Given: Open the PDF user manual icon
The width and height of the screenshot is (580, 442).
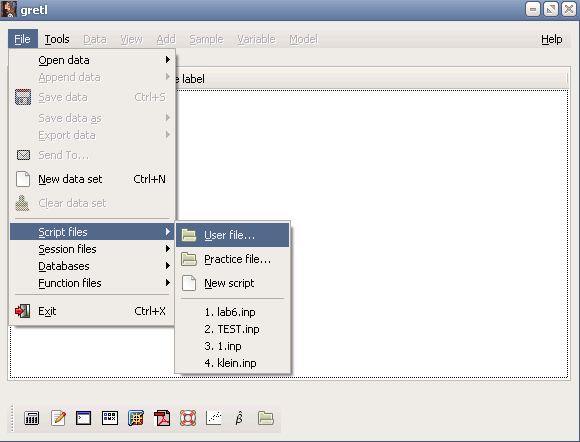Looking at the screenshot, I should pos(162,418).
